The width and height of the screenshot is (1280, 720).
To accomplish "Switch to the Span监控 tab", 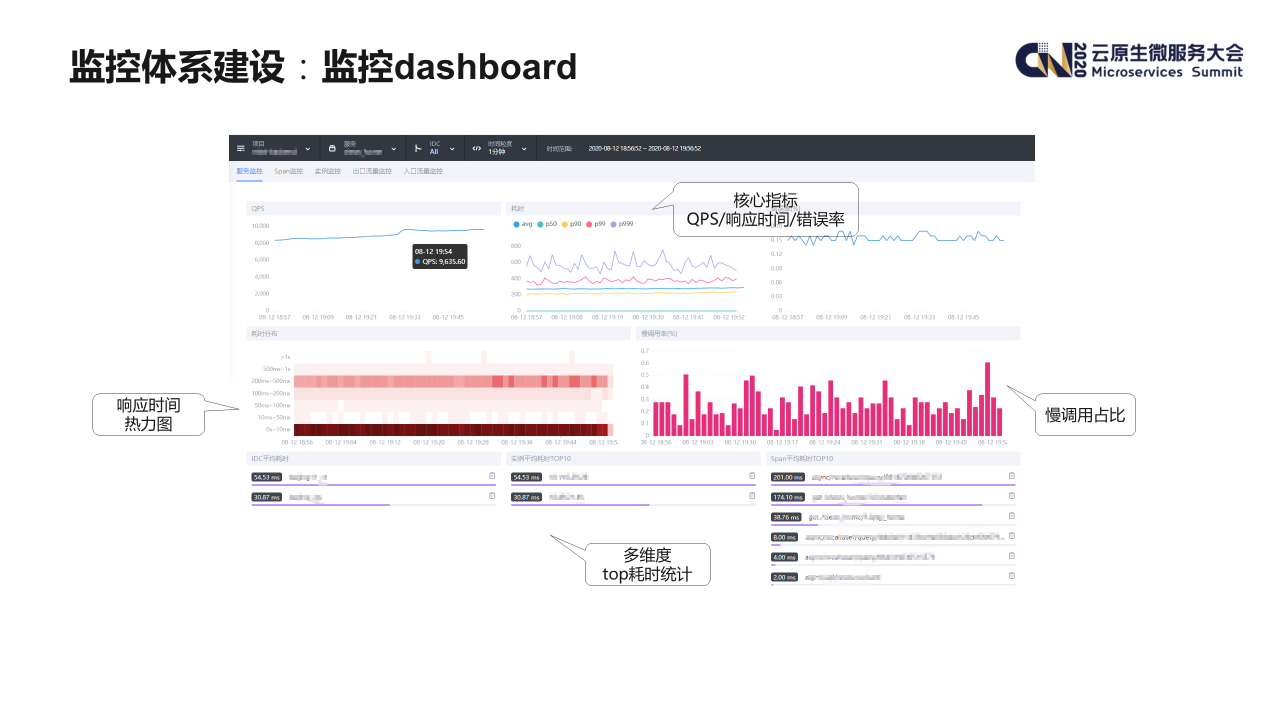I will (x=288, y=171).
